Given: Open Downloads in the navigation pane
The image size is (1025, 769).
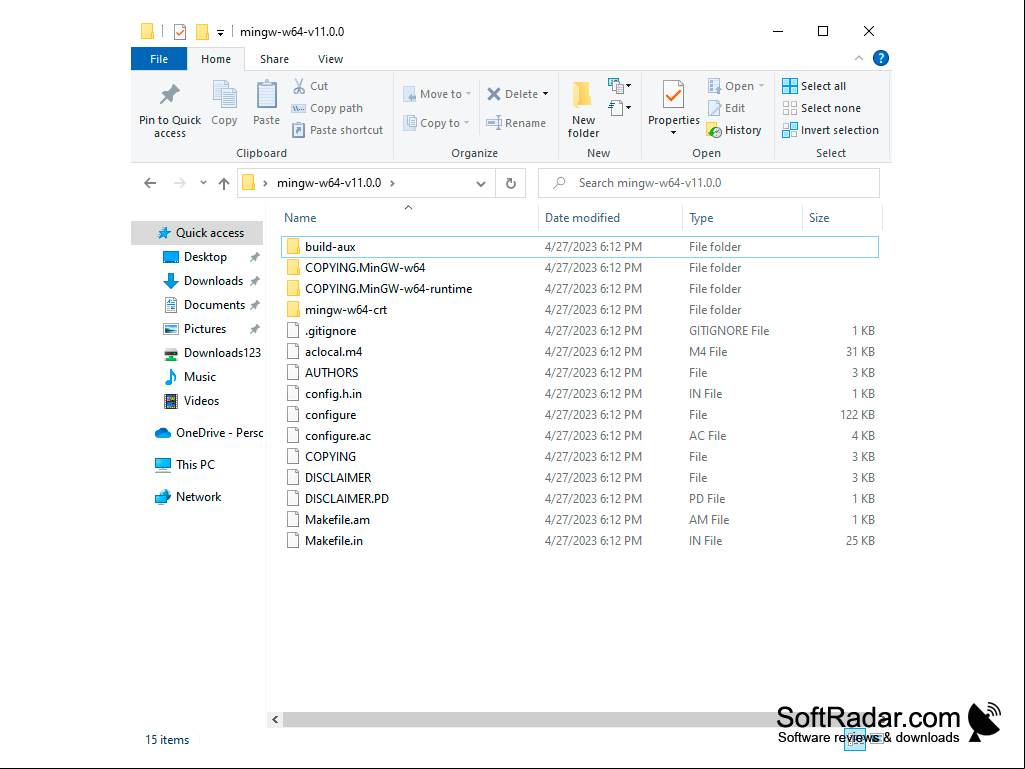Looking at the screenshot, I should click(x=213, y=281).
